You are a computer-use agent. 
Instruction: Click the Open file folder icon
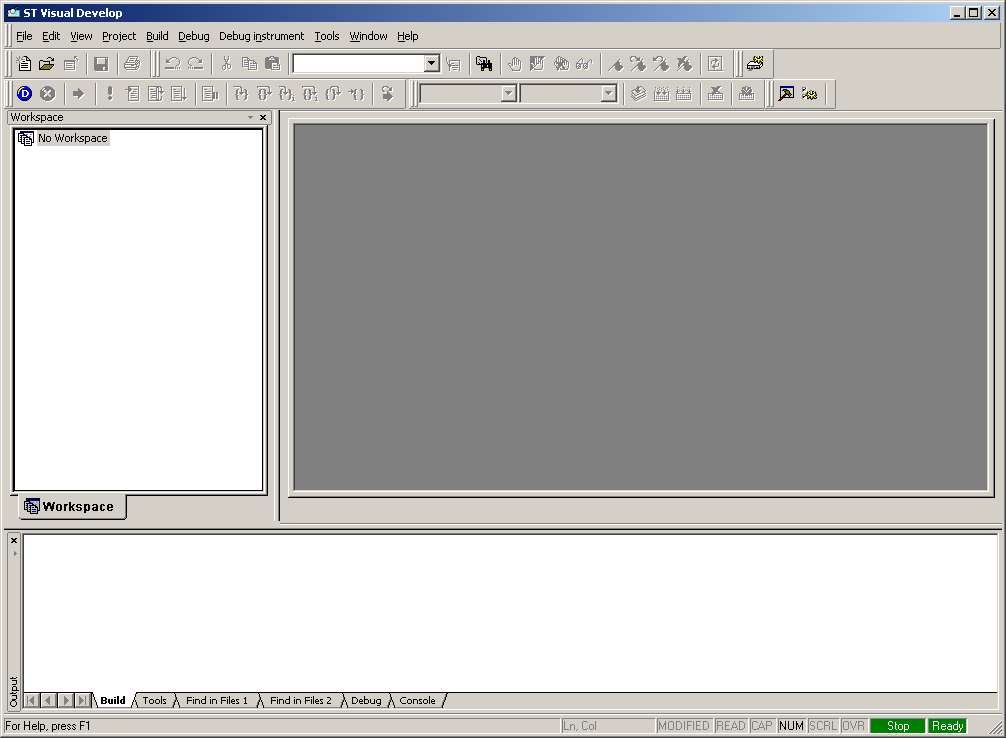click(x=47, y=64)
